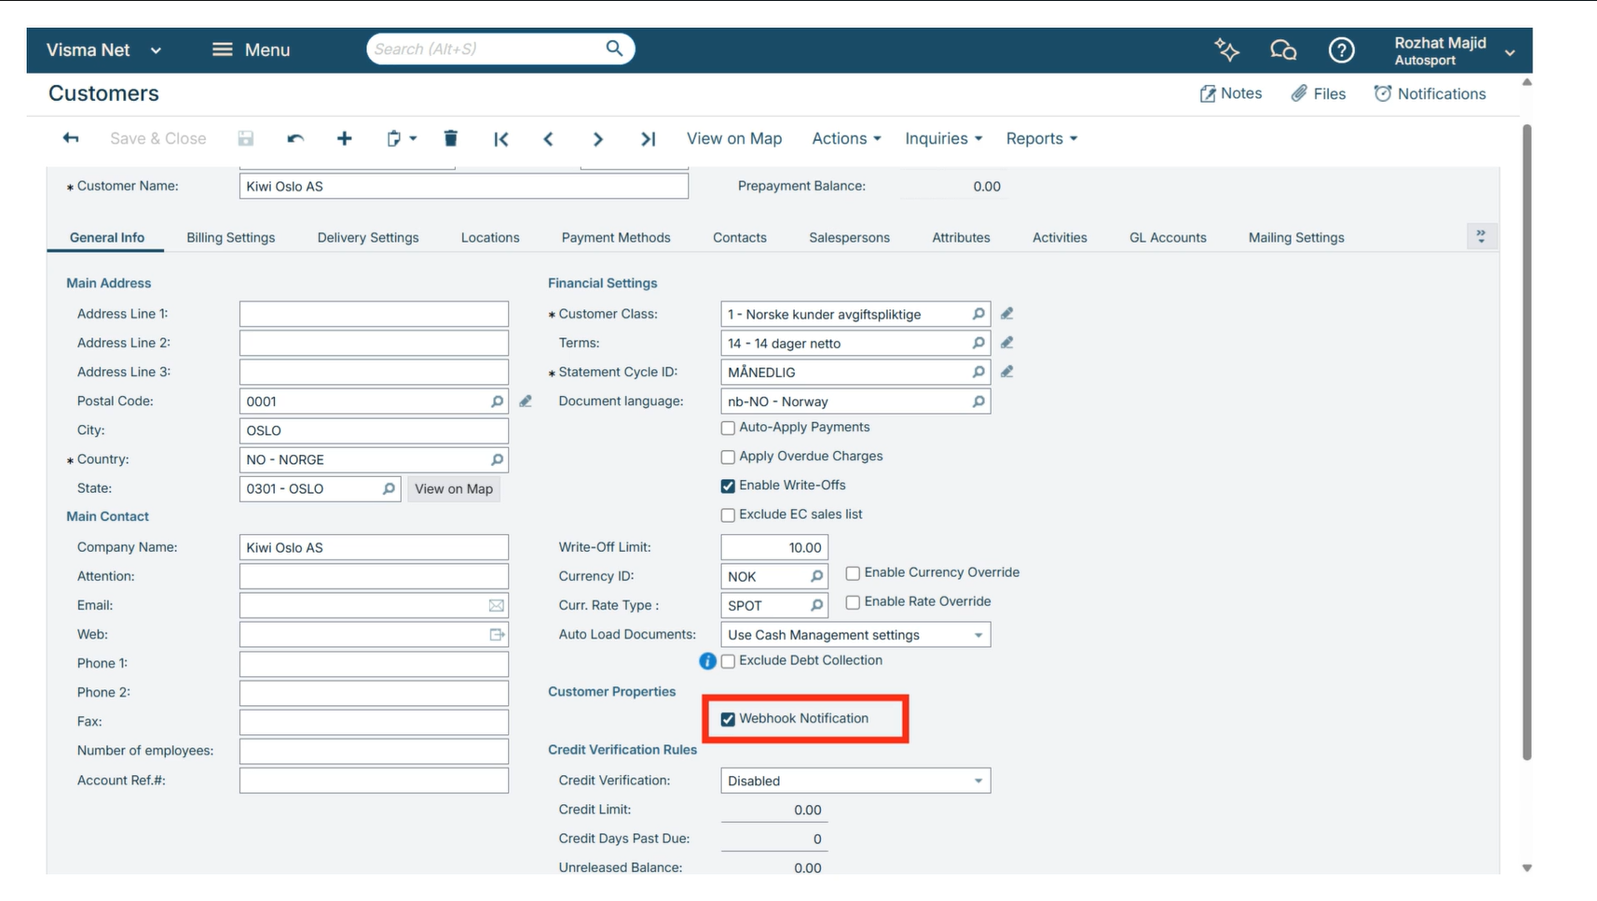
Task: Click into the Email input field
Action: 363,606
